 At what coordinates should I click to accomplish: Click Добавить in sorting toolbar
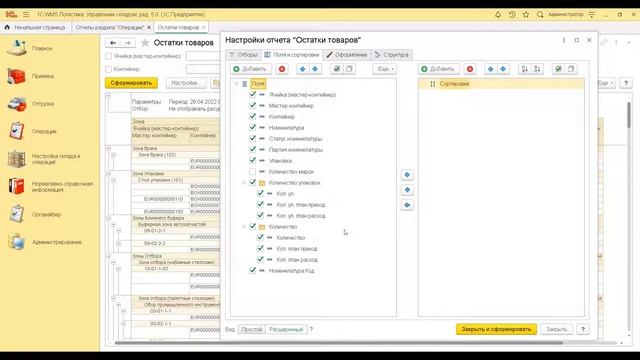click(438, 69)
